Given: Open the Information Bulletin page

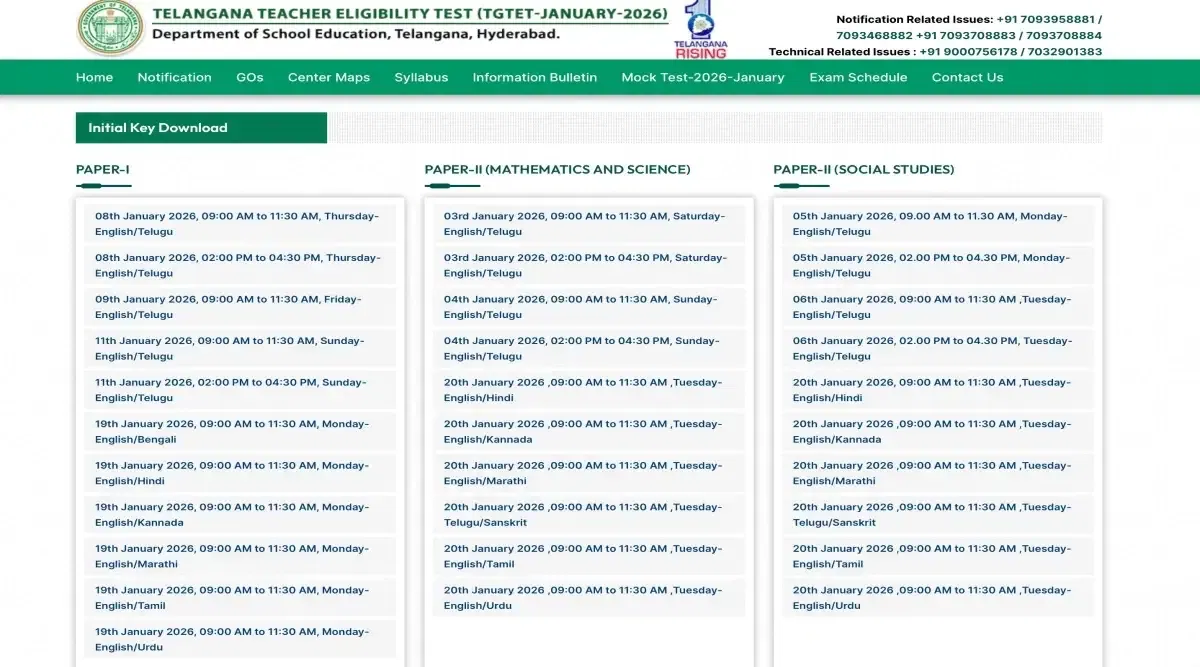Looking at the screenshot, I should click(534, 77).
